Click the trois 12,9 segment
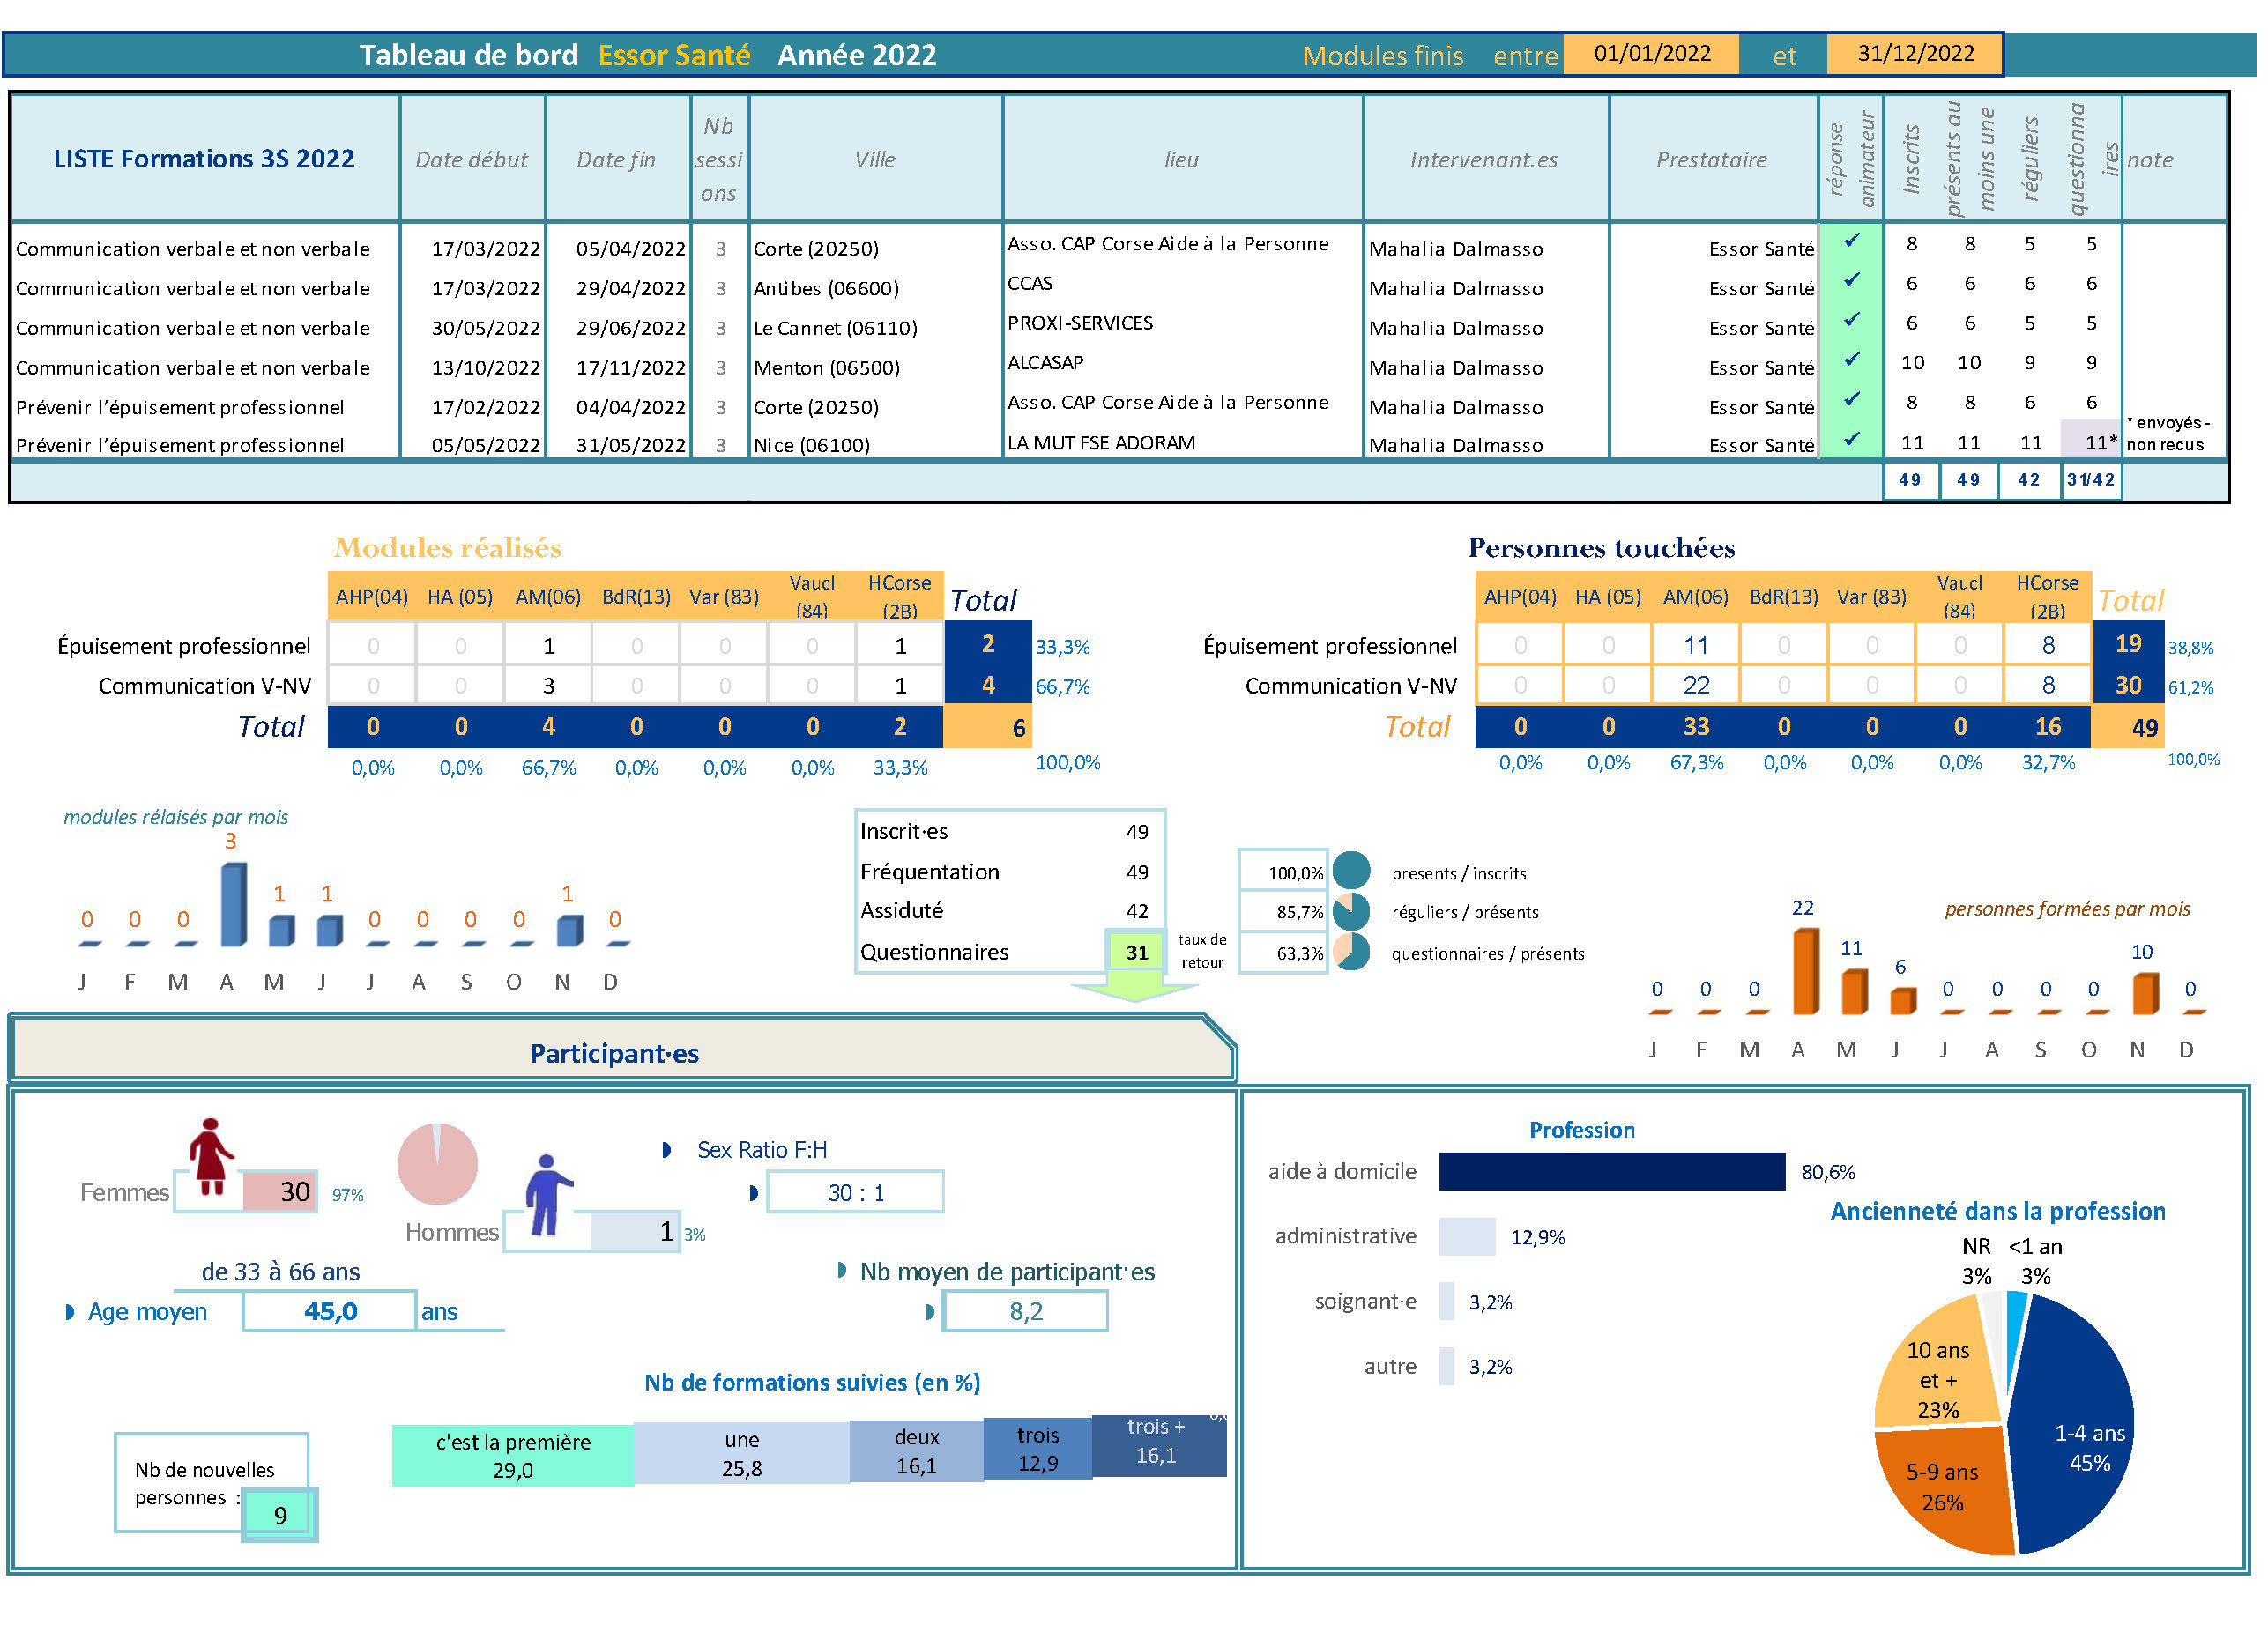2268x1632 pixels. pos(1037,1448)
